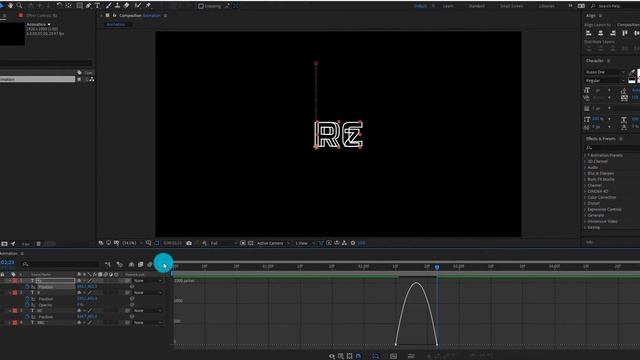Open Active Camera view dropdown
640x360 pixels.
pos(273,243)
